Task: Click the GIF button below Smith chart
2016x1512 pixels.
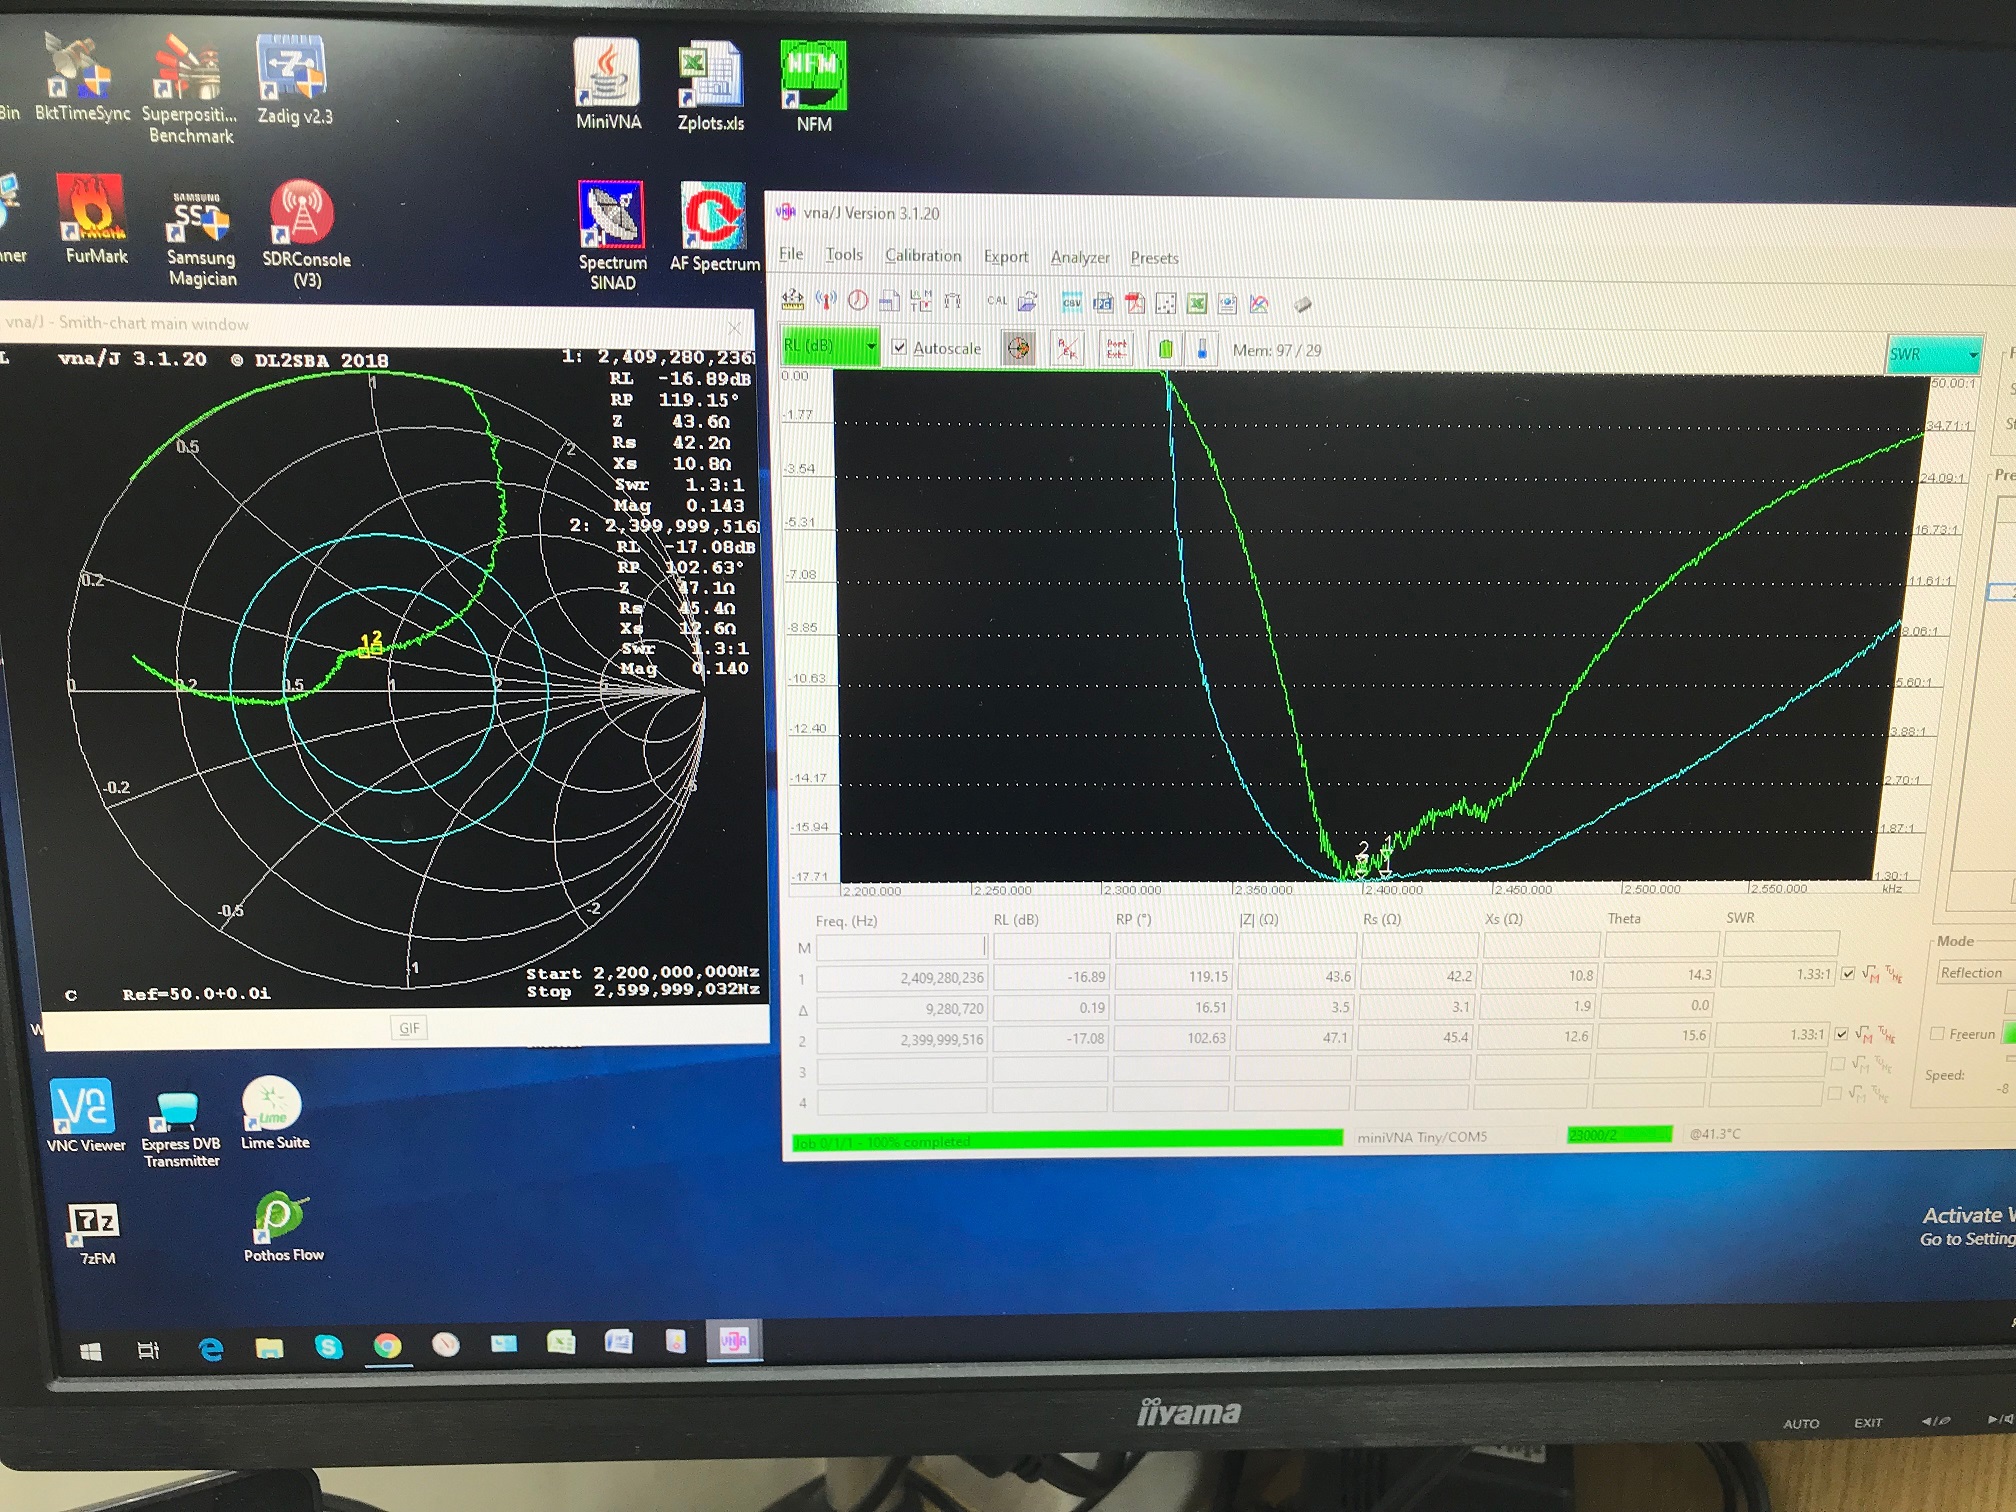Action: click(x=409, y=1028)
